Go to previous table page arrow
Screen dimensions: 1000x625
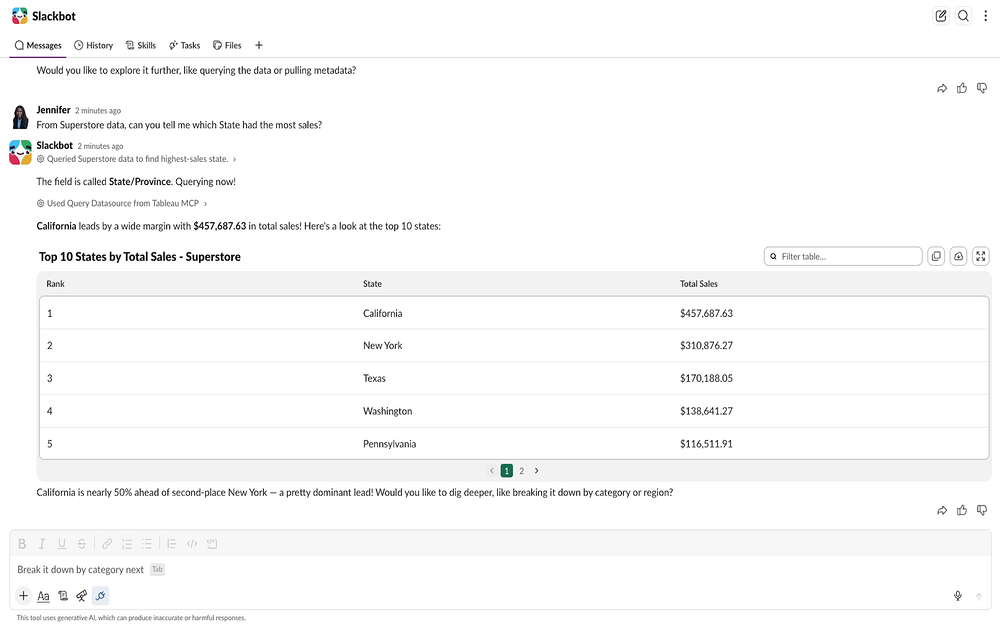pos(492,471)
